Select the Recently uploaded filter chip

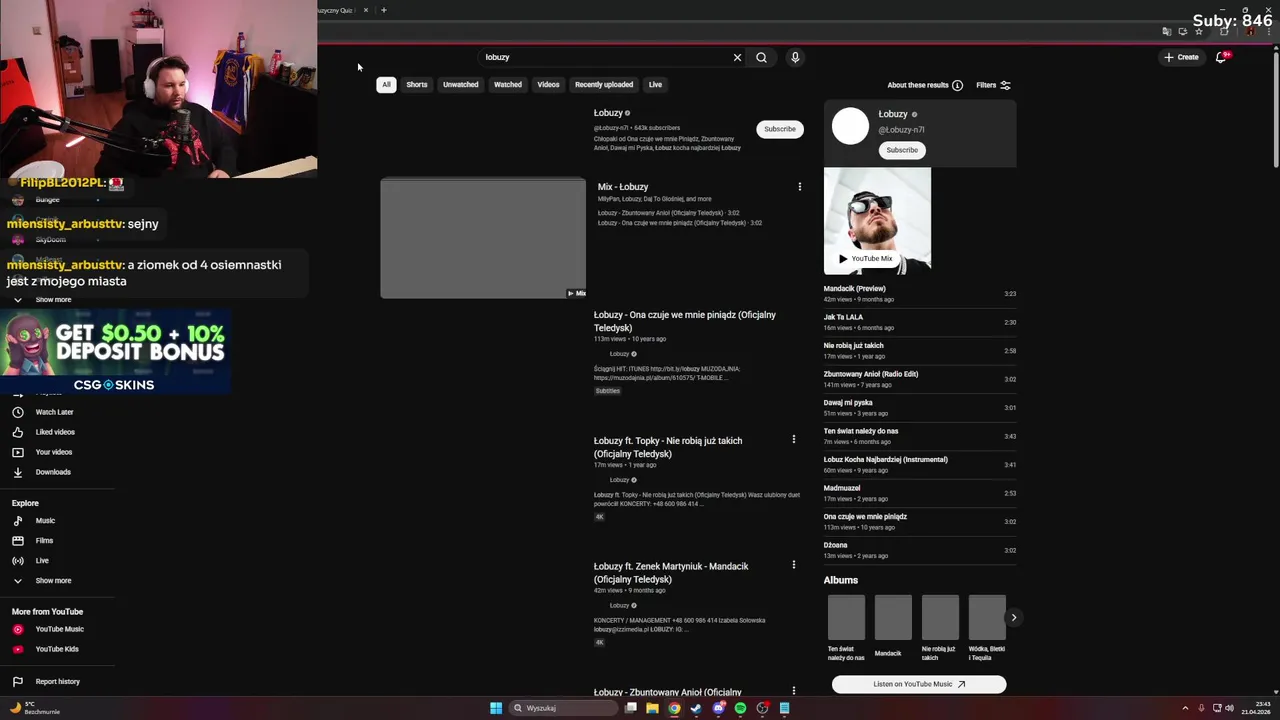click(603, 84)
